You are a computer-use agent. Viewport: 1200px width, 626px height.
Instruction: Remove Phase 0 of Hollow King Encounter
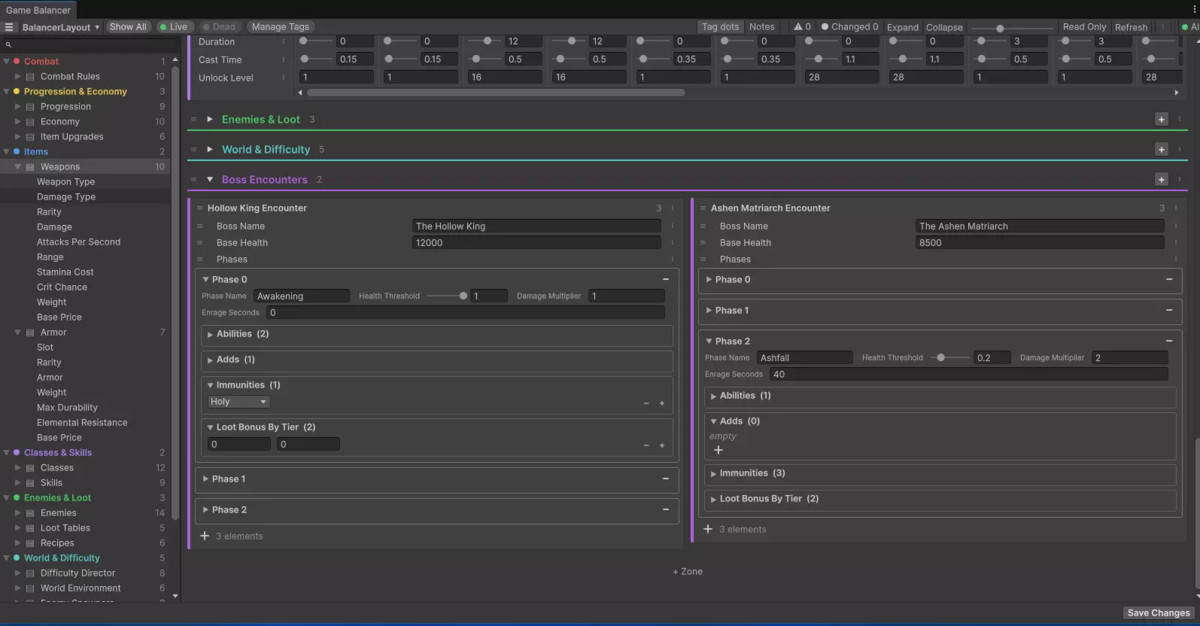point(666,280)
